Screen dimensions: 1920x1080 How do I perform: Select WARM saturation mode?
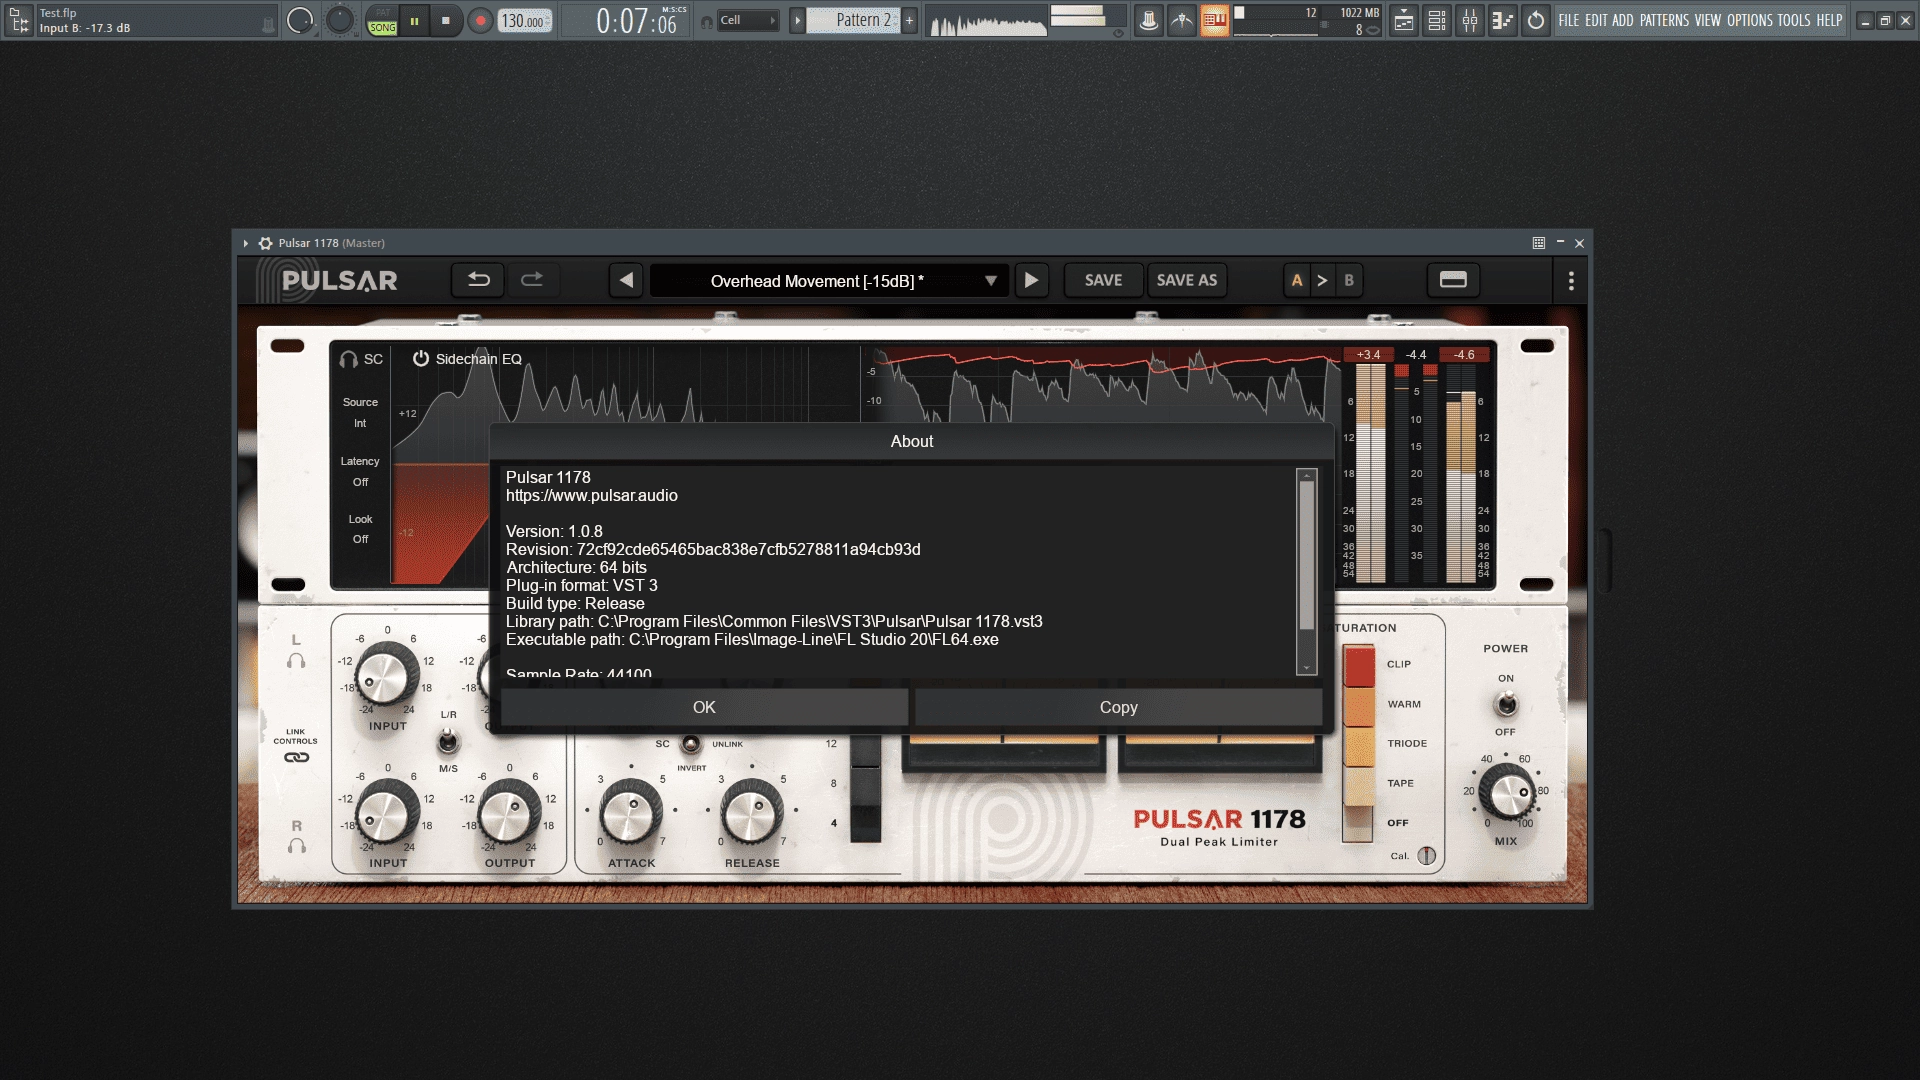point(1359,706)
